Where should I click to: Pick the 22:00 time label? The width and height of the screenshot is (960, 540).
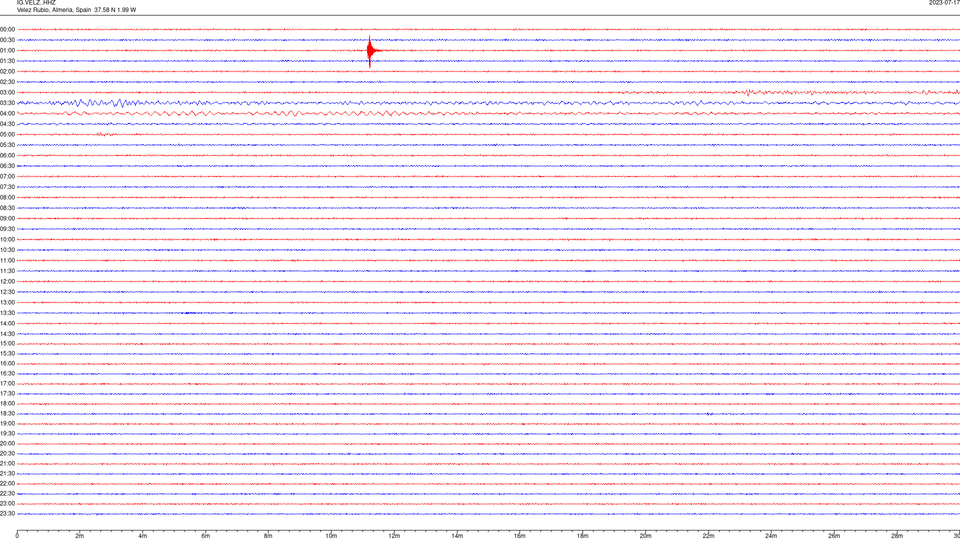[7, 484]
